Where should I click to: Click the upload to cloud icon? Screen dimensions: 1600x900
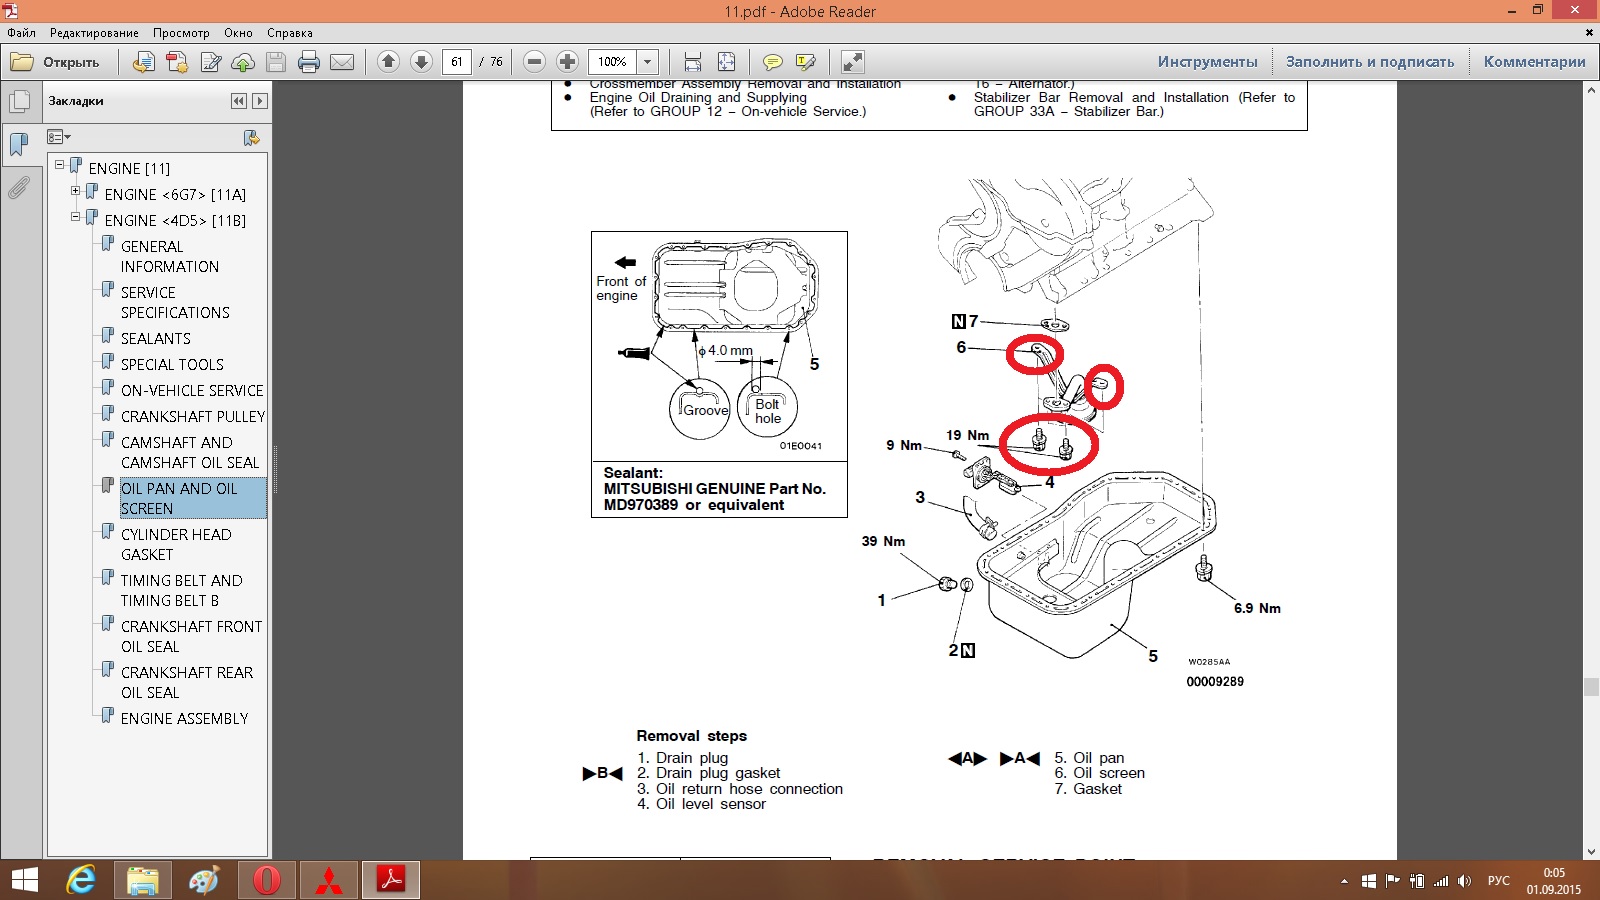coord(243,62)
